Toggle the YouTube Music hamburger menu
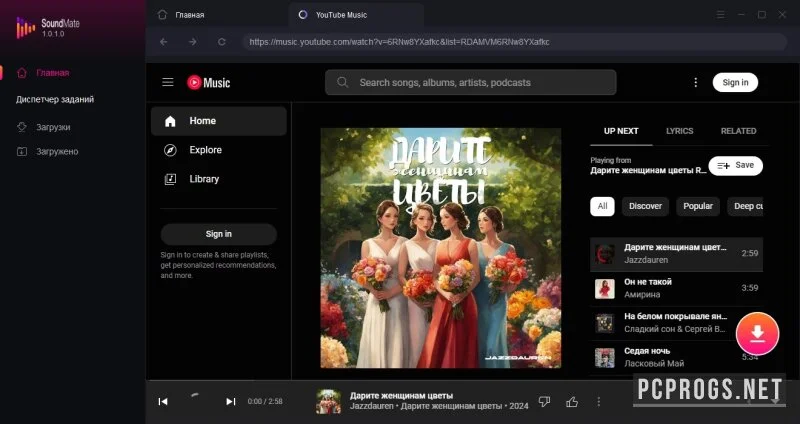Viewport: 800px width, 424px height. tap(168, 82)
